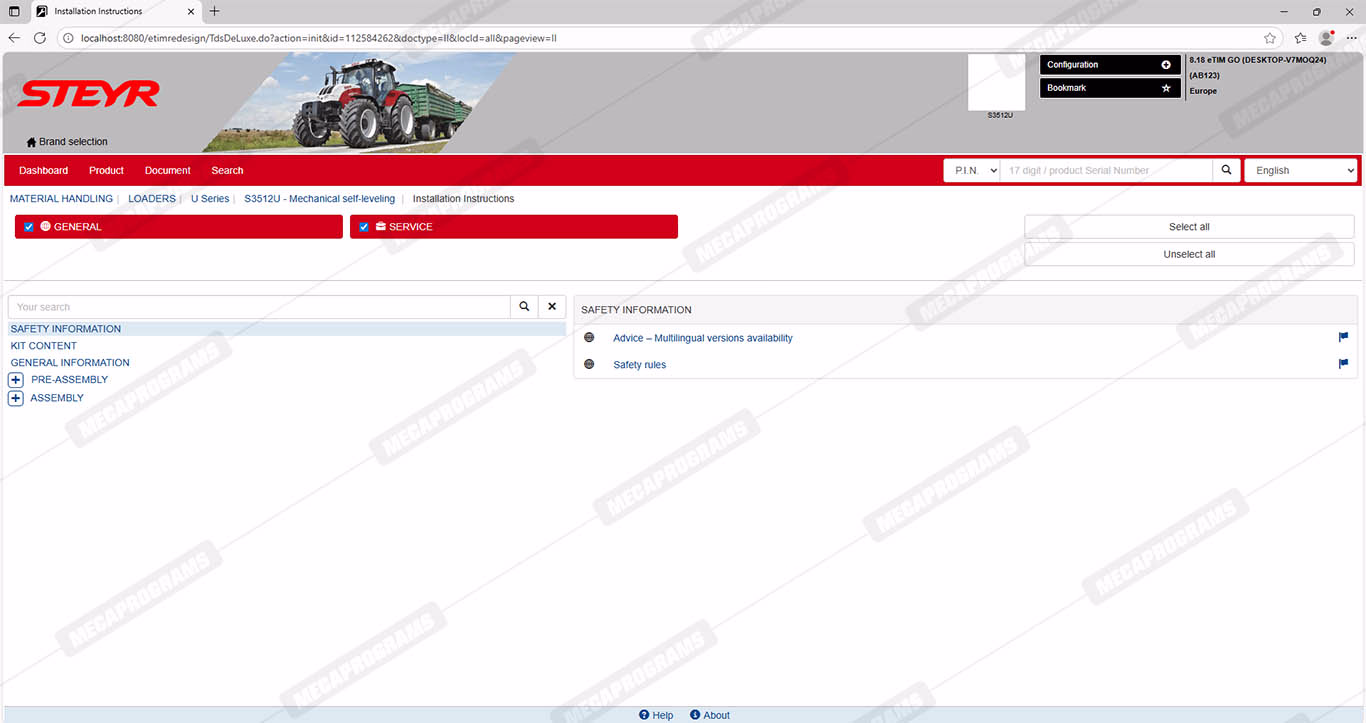This screenshot has height=723, width=1366.
Task: Click the P.I.N. search magnifier icon
Action: (x=1226, y=171)
